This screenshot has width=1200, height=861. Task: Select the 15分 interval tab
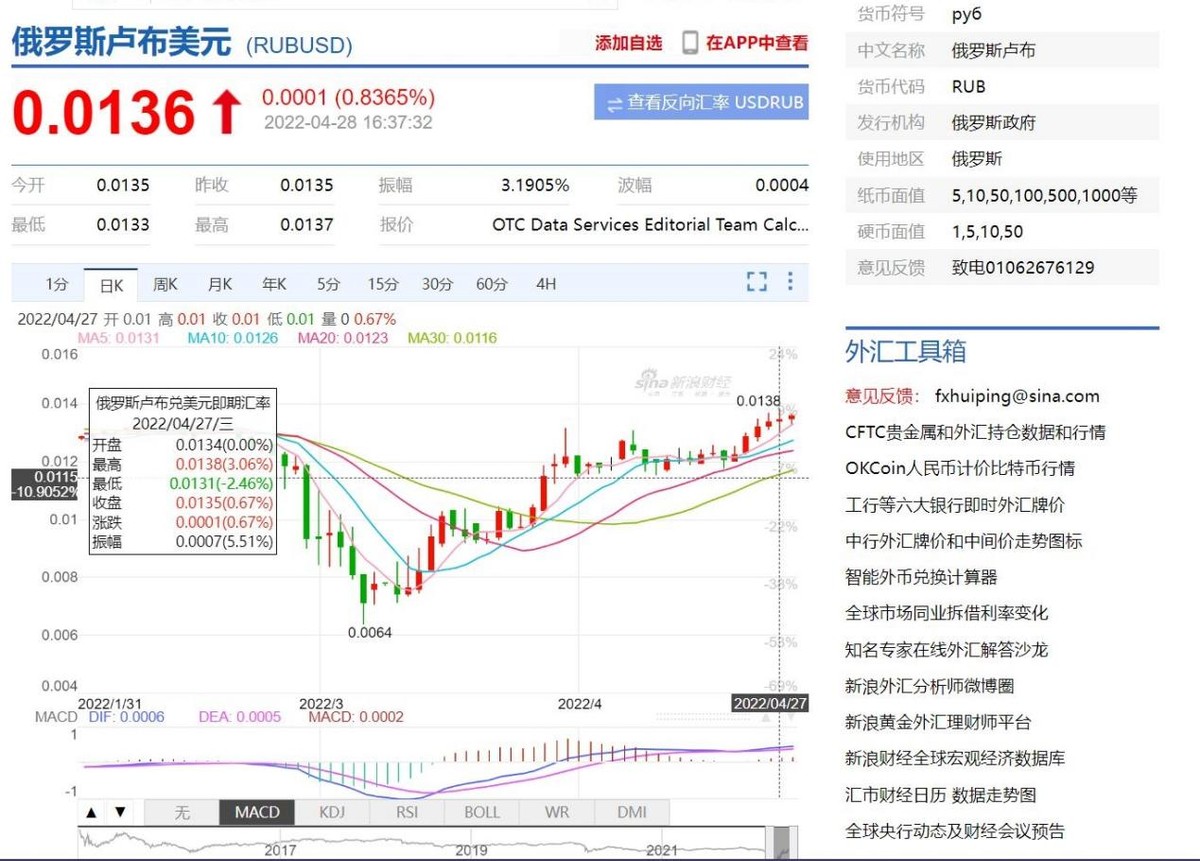pyautogui.click(x=382, y=284)
